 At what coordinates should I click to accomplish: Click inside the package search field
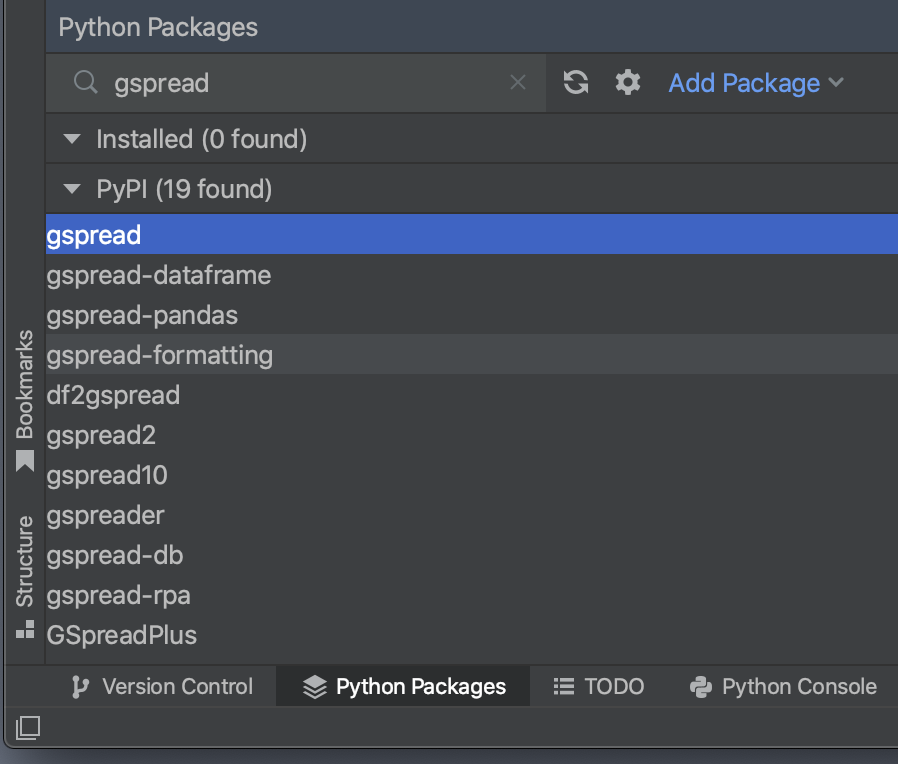coord(280,83)
